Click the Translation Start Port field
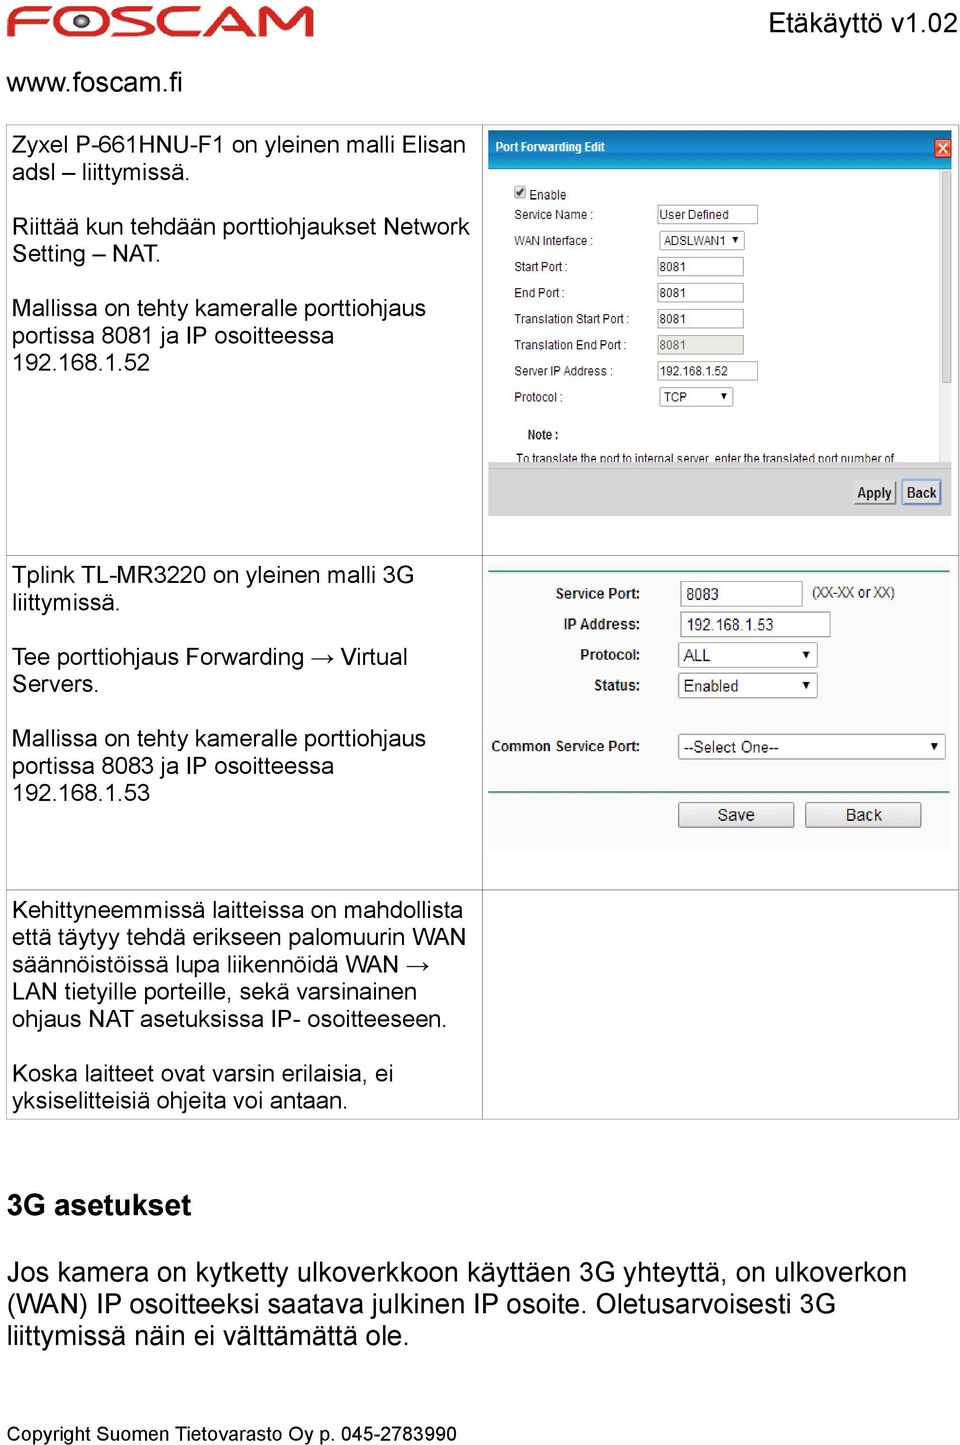 tap(700, 319)
